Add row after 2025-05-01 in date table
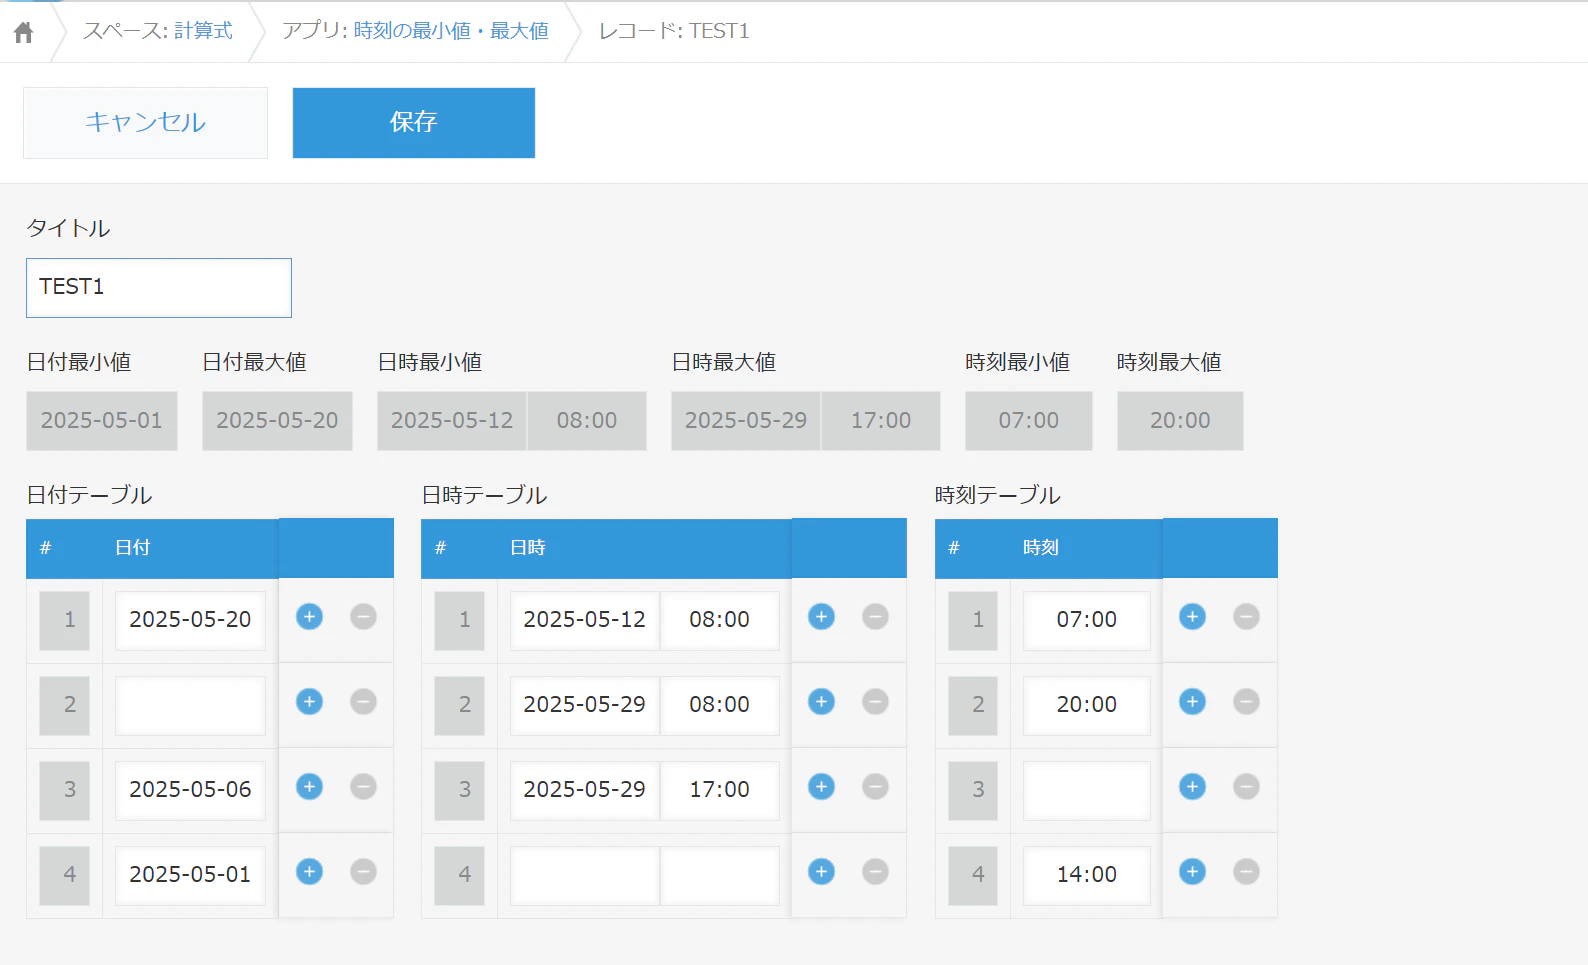1588x965 pixels. (310, 872)
